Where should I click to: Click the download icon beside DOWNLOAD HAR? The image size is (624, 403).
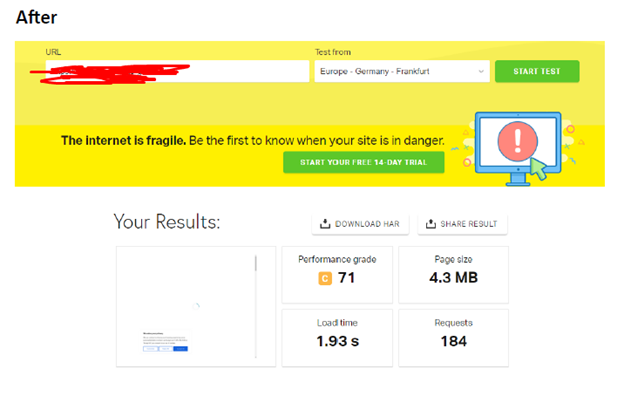(x=325, y=224)
